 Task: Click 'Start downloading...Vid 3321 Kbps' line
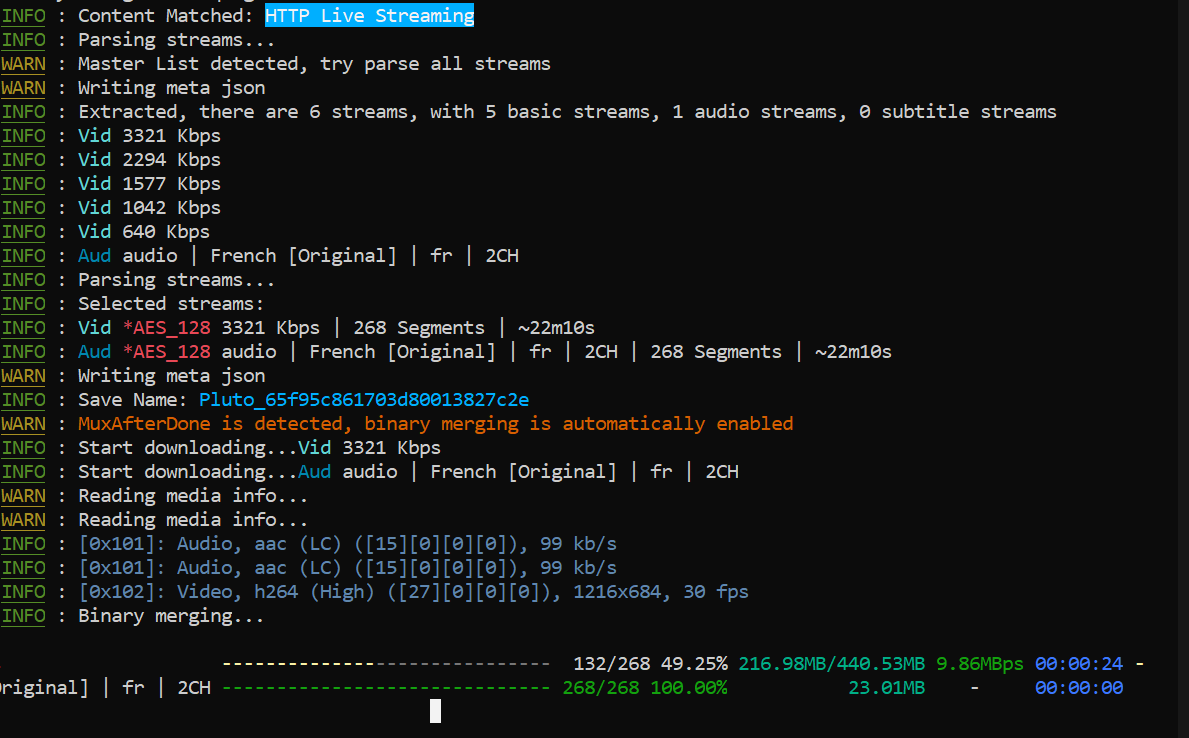click(x=259, y=448)
